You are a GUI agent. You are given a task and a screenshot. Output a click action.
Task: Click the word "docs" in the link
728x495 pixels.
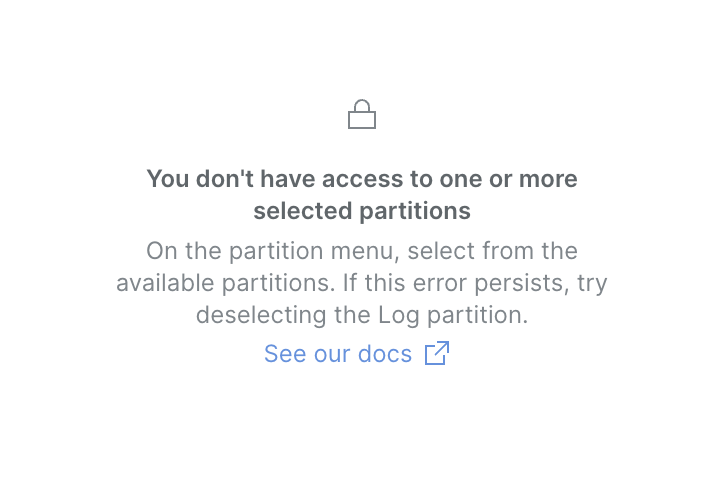(x=385, y=354)
